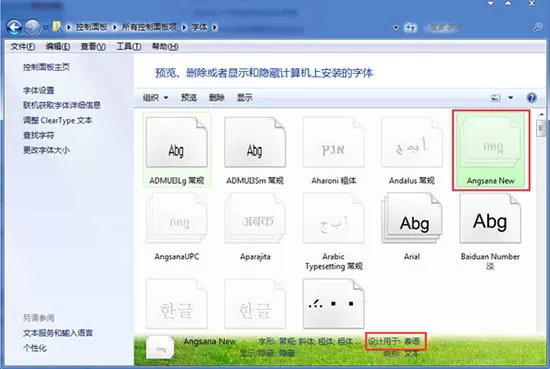Click the change view icon
Viewport: 550px width, 369px height.
495,98
